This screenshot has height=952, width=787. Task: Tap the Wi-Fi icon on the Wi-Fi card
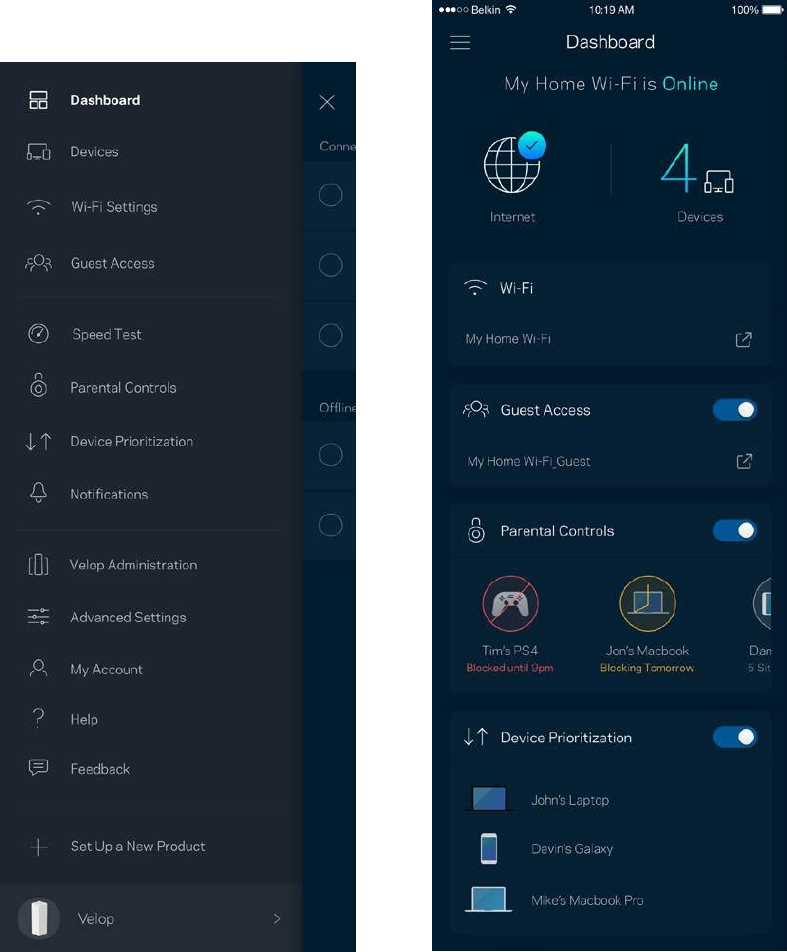(475, 287)
